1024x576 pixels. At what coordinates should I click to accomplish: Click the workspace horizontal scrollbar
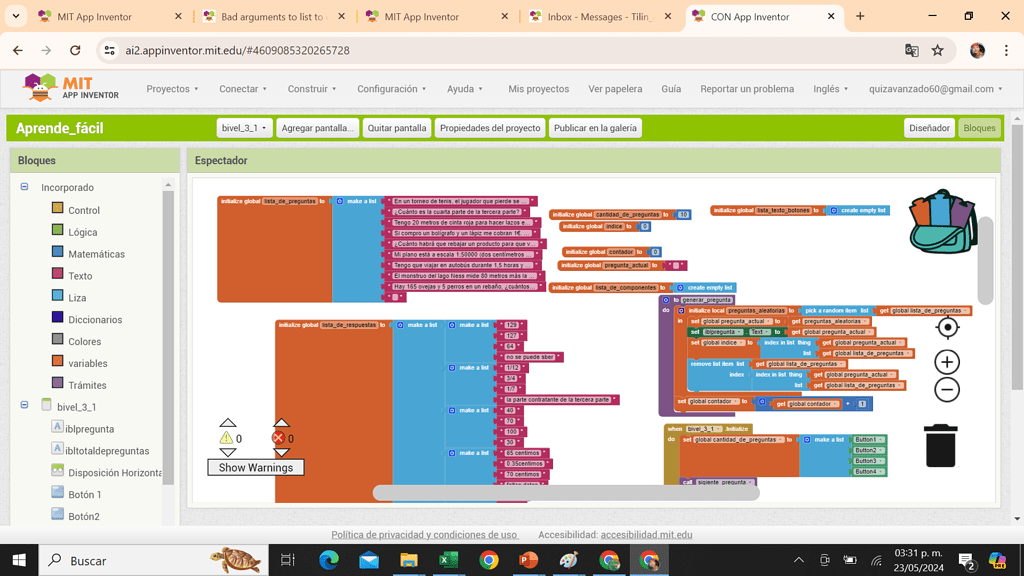565,490
